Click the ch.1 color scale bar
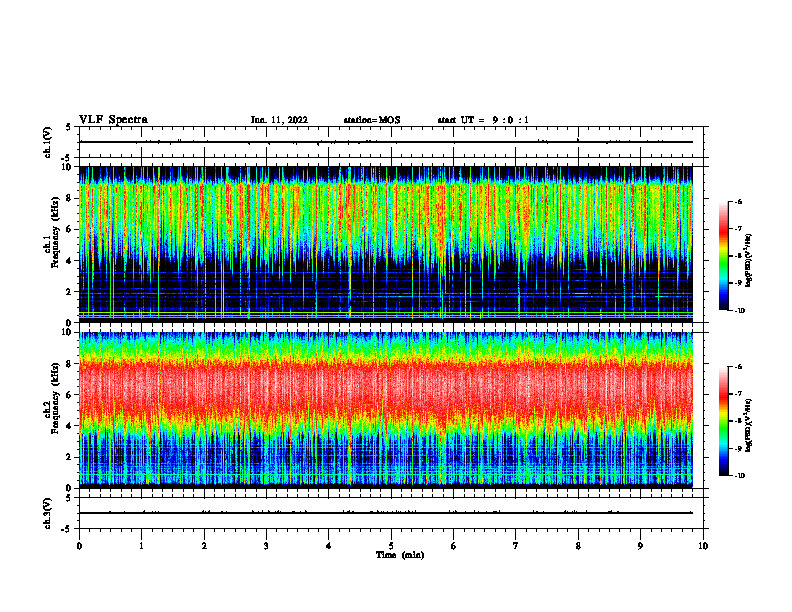The width and height of the screenshot is (792, 612). (x=723, y=256)
